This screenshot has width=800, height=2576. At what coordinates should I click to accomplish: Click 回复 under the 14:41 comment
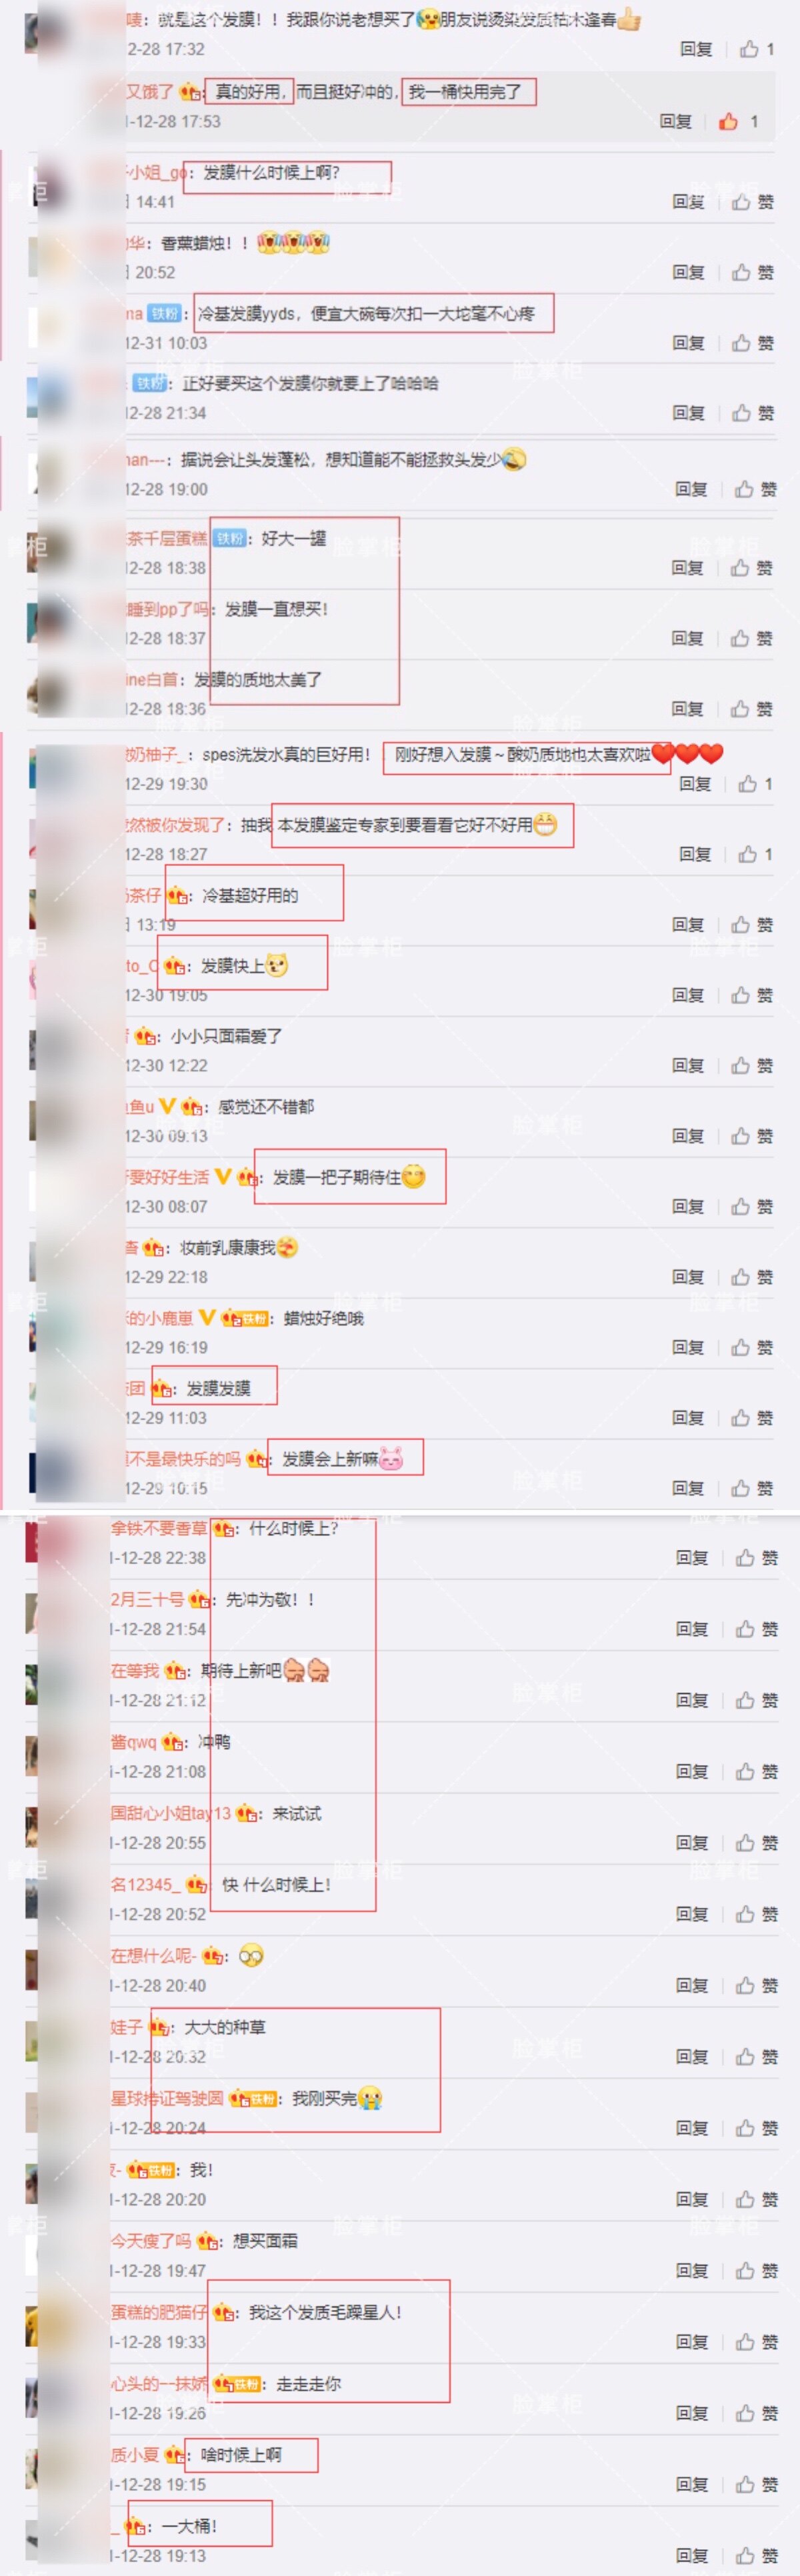tap(688, 202)
